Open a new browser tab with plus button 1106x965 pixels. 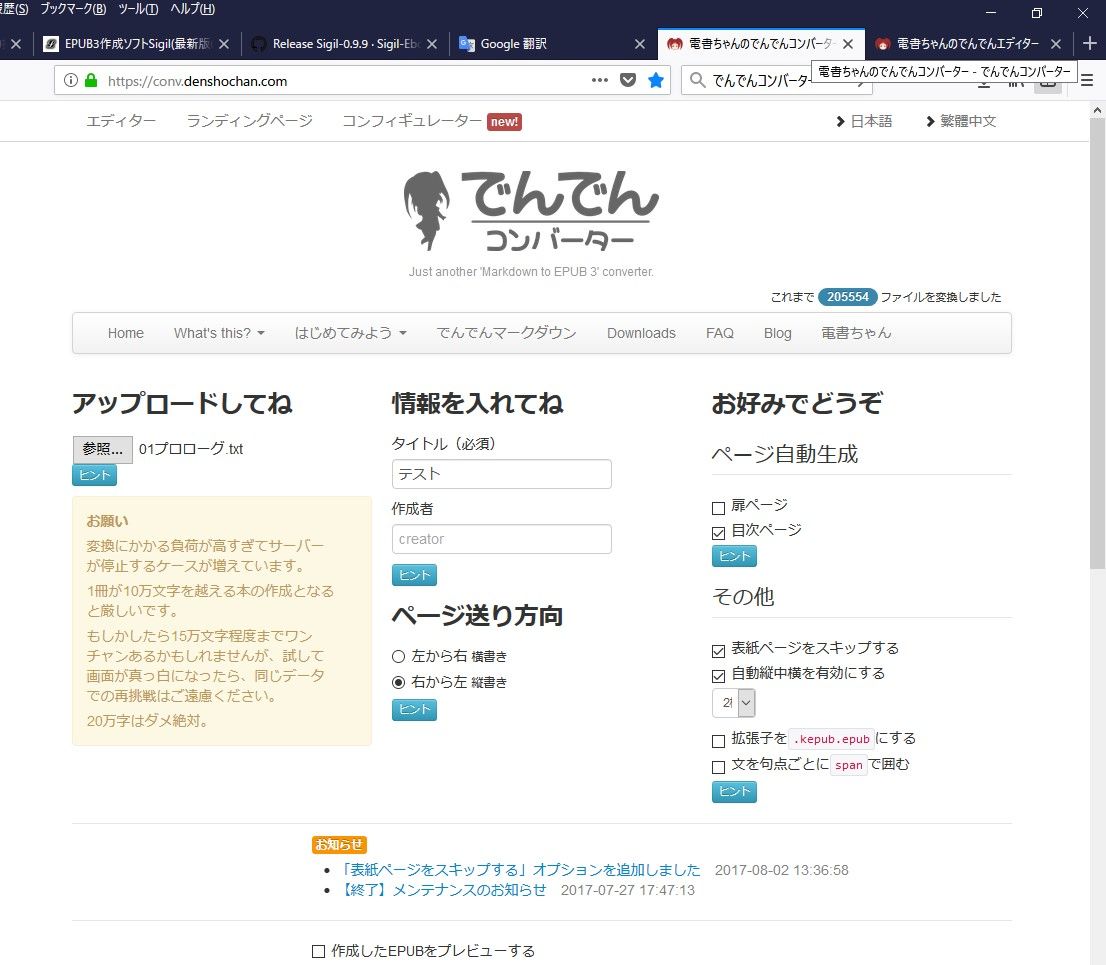[x=1089, y=44]
